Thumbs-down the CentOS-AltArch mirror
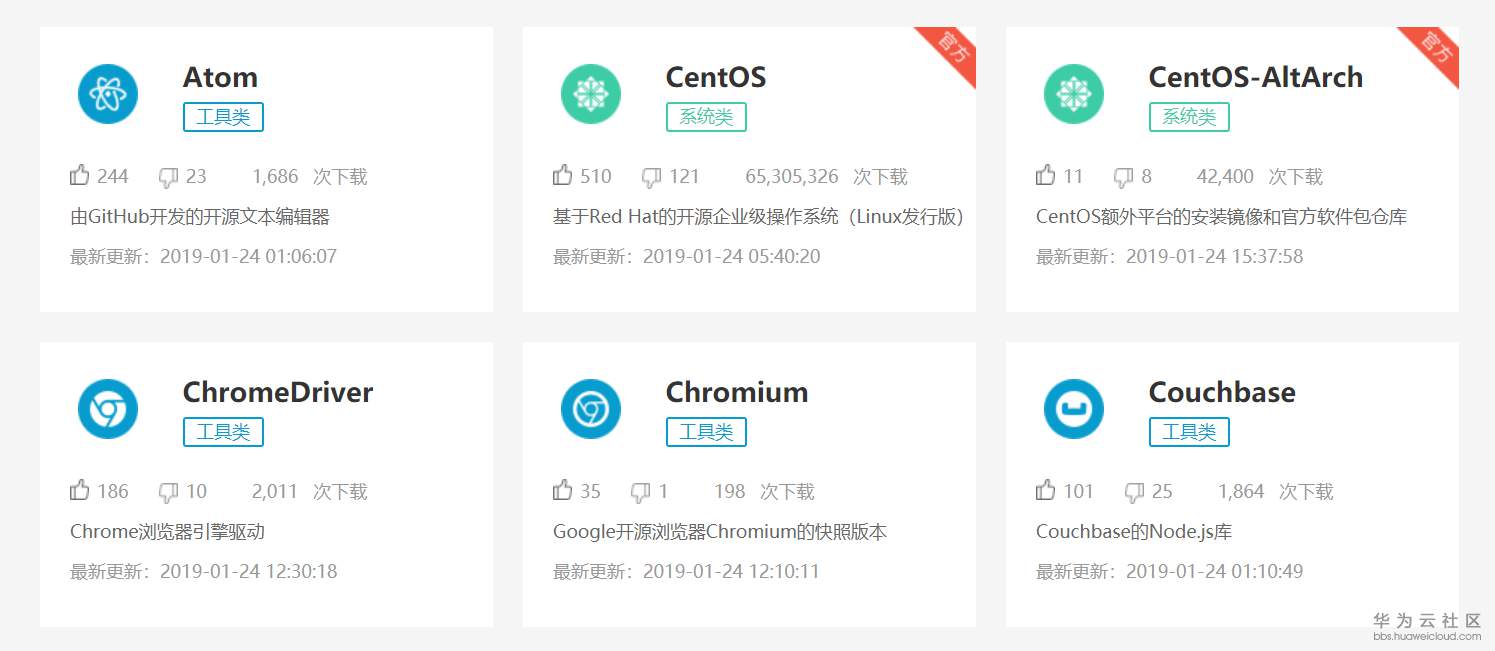Screen dimensions: 1495x651 coord(1124,178)
